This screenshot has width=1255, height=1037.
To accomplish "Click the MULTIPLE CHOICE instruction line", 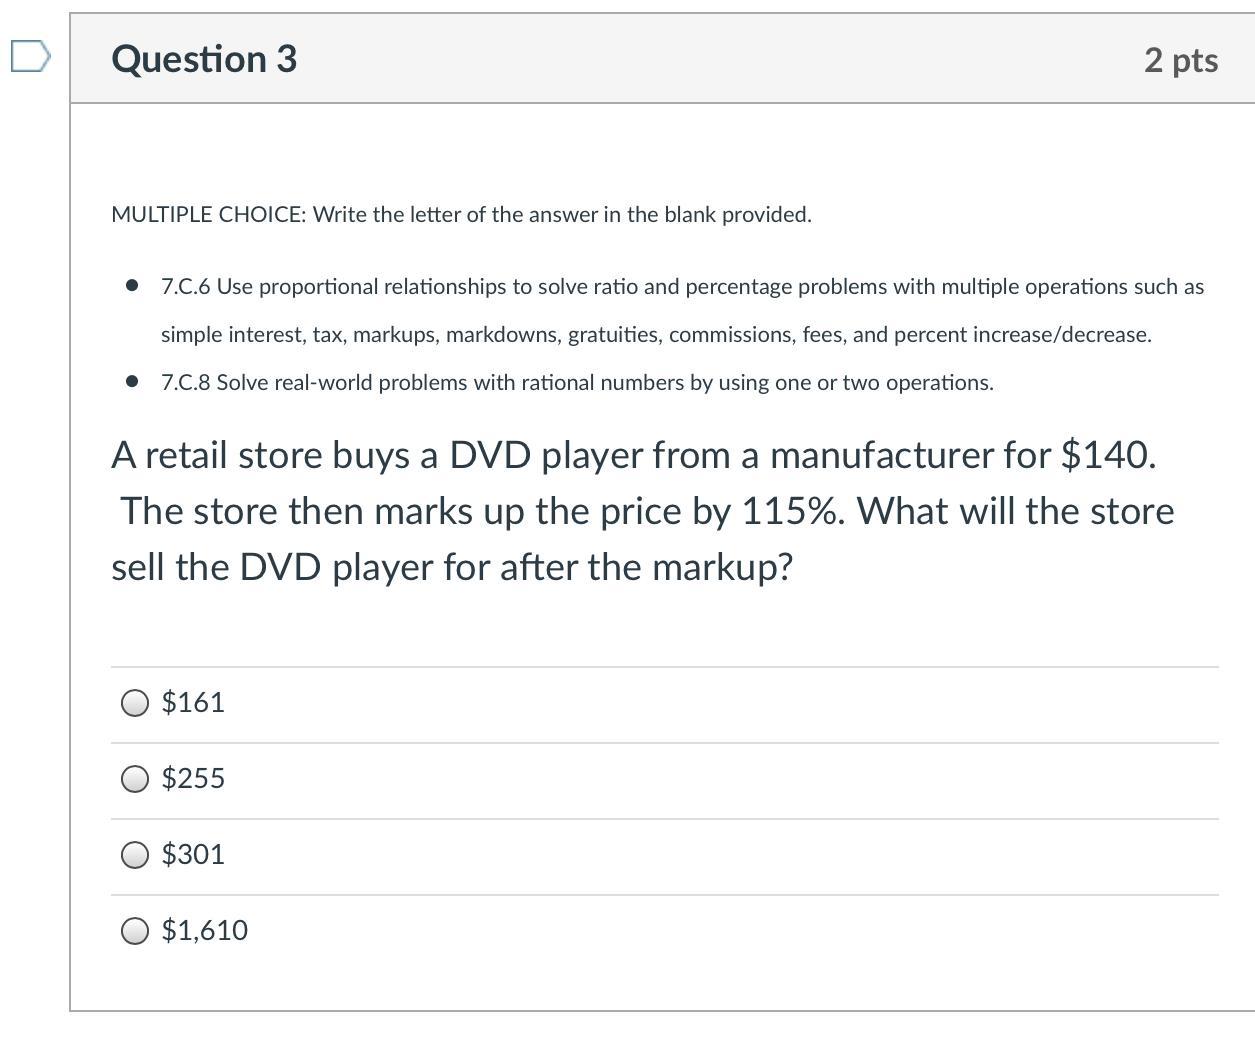I will coord(461,215).
